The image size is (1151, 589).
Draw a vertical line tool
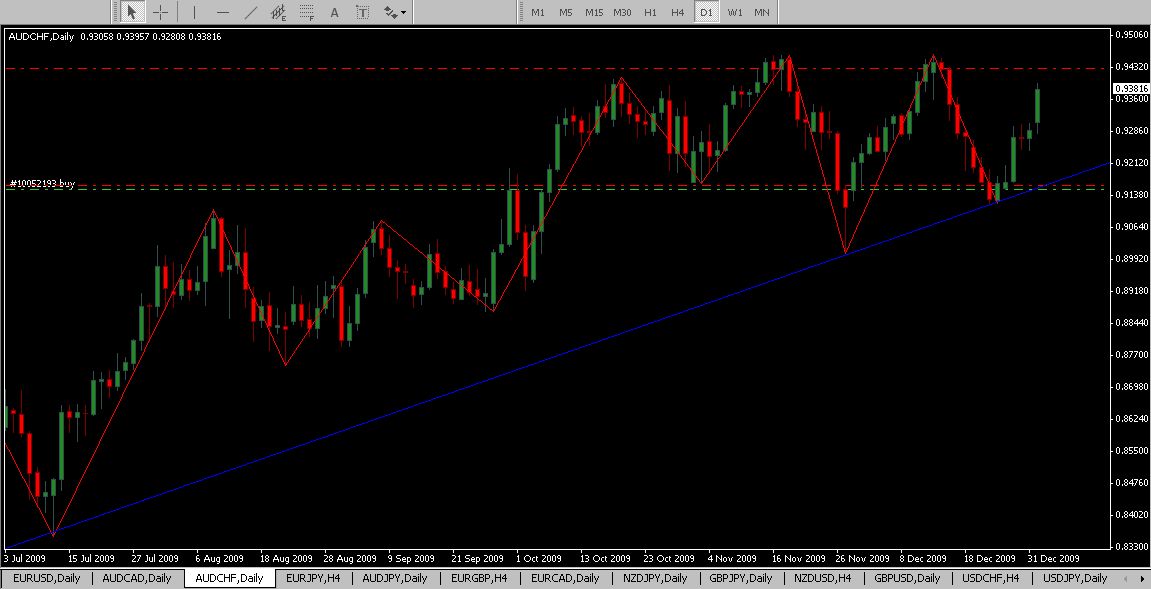194,13
